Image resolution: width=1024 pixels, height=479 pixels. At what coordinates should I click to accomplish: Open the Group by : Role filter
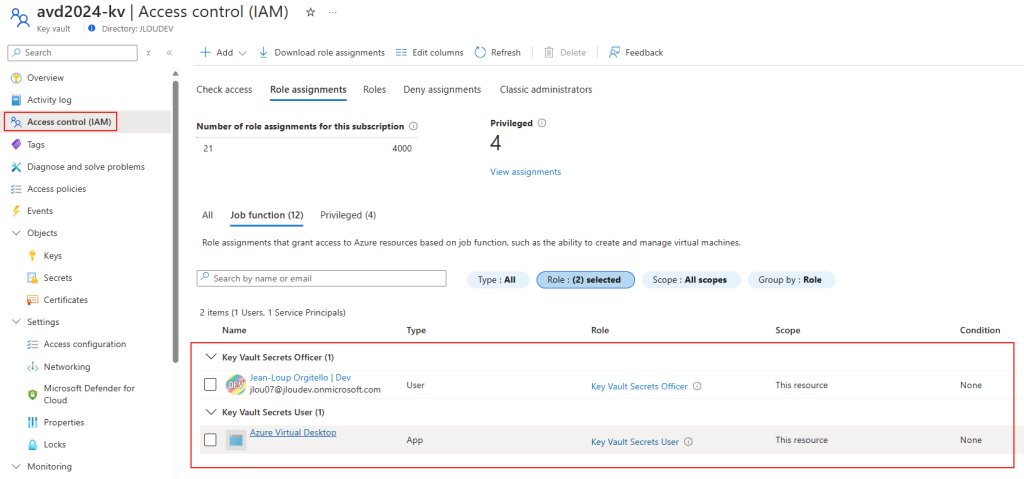[x=791, y=280]
